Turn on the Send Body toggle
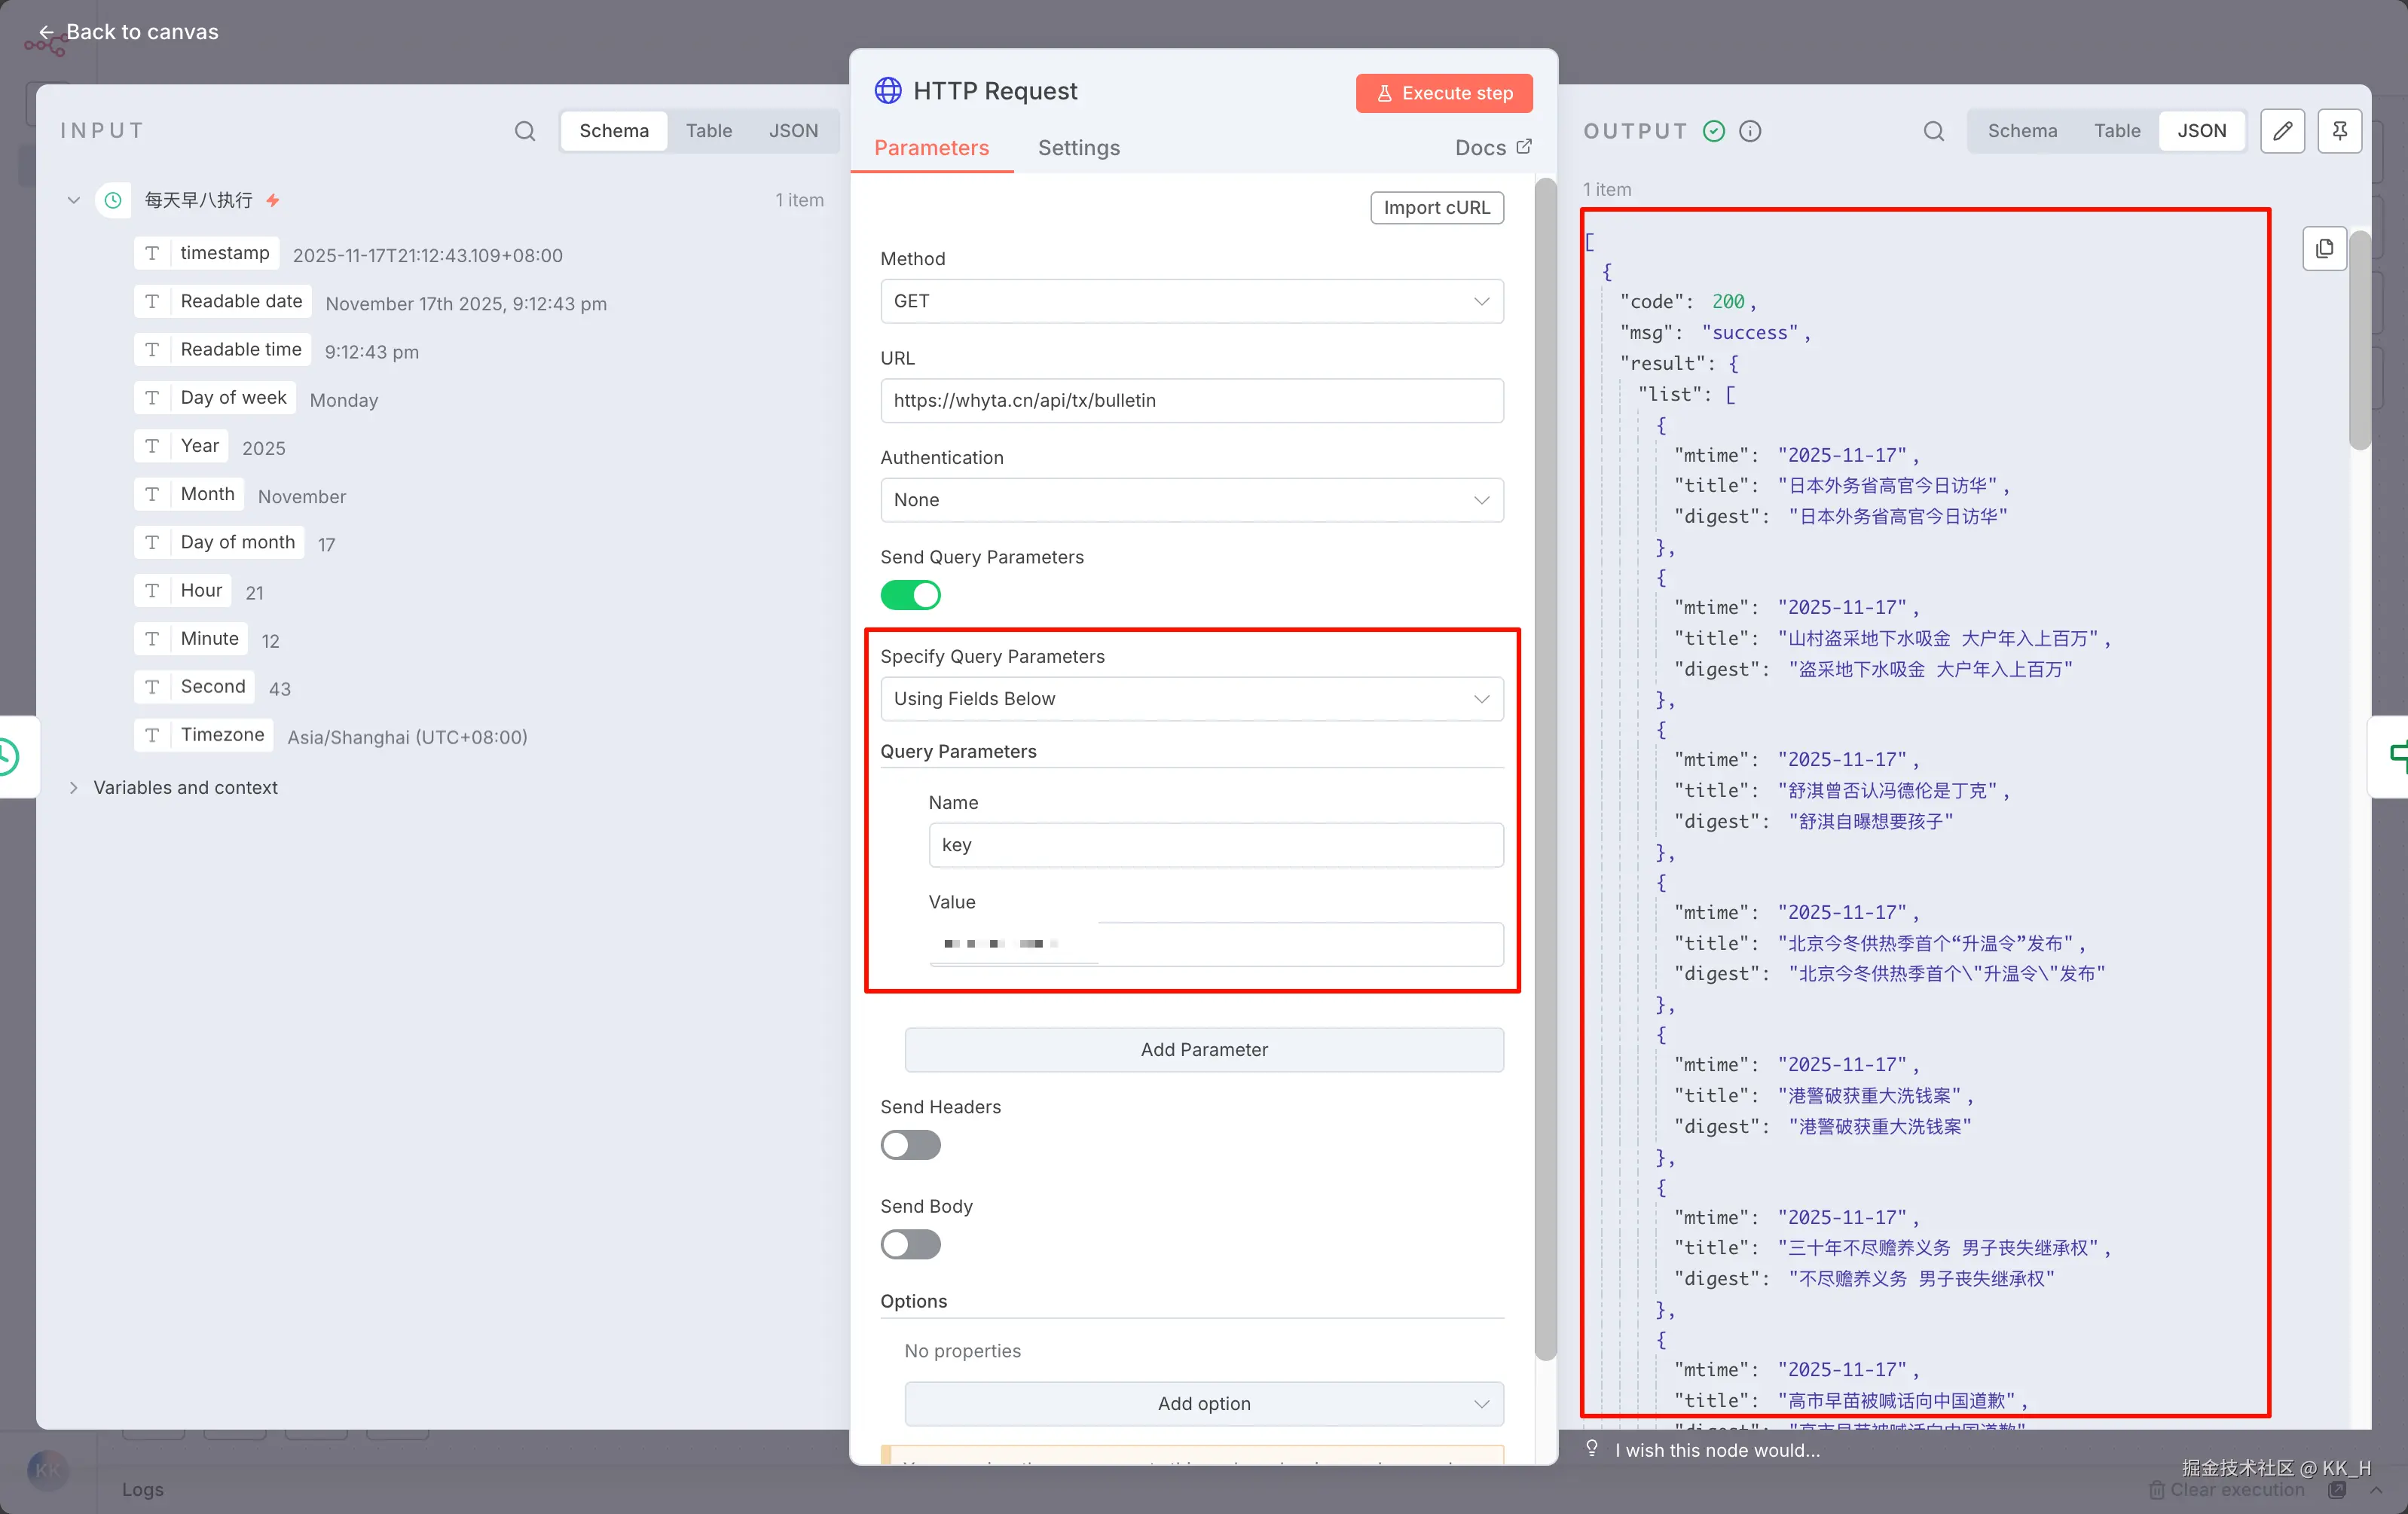Viewport: 2408px width, 1514px height. 910,1244
